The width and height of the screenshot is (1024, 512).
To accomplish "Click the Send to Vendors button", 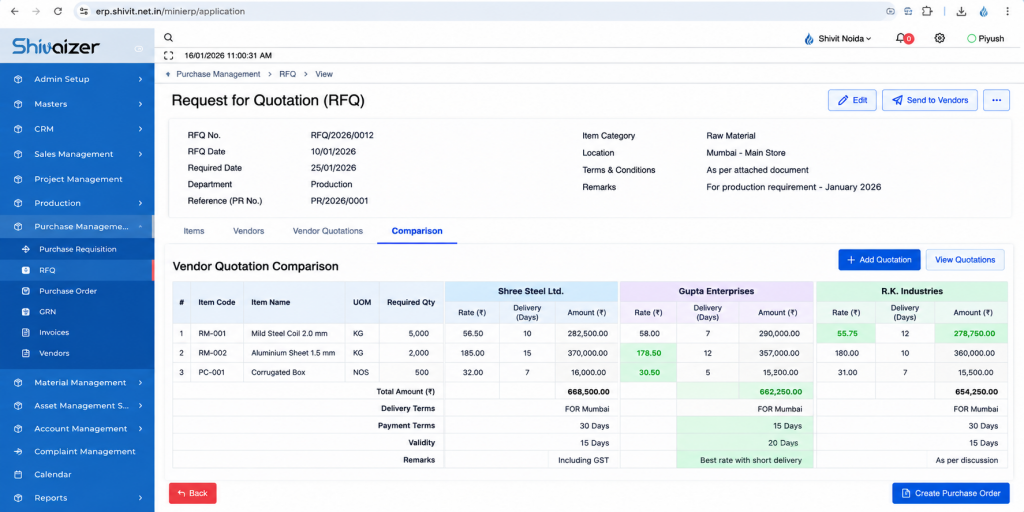I will (x=930, y=101).
